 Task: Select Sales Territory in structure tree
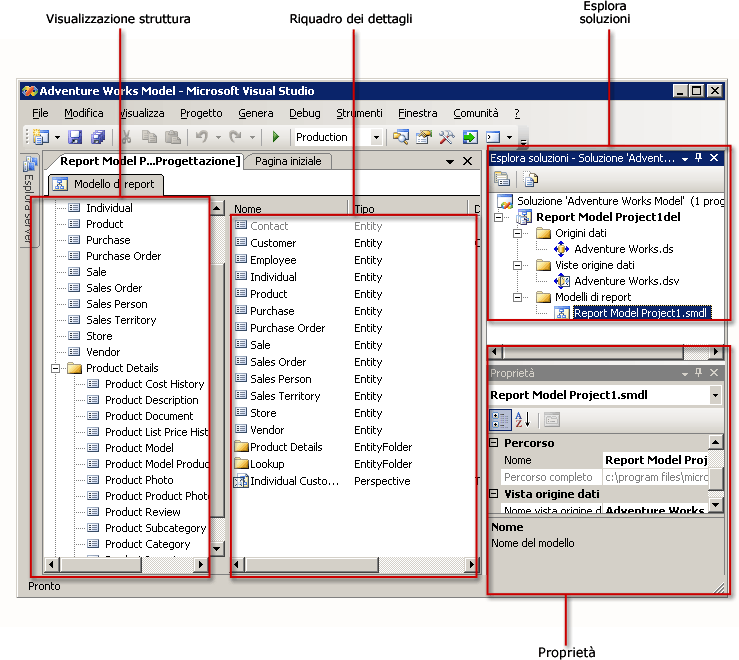point(121,320)
